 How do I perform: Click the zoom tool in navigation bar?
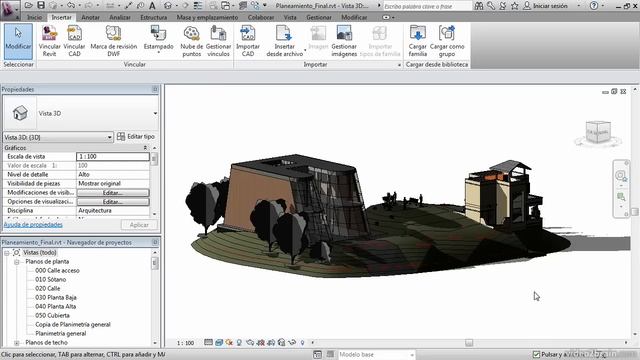point(621,197)
